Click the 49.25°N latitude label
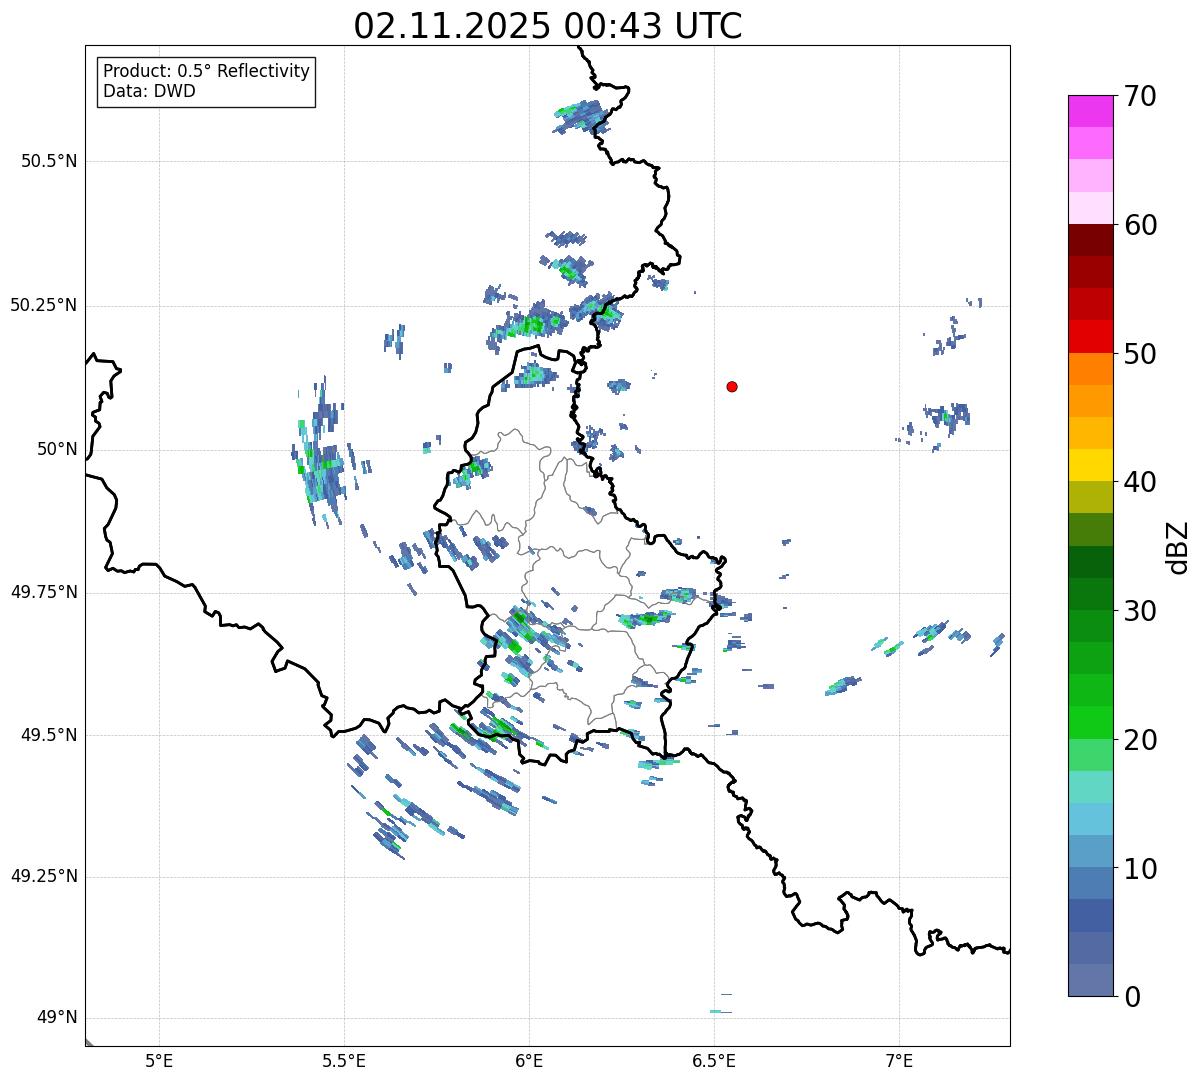 coord(44,876)
